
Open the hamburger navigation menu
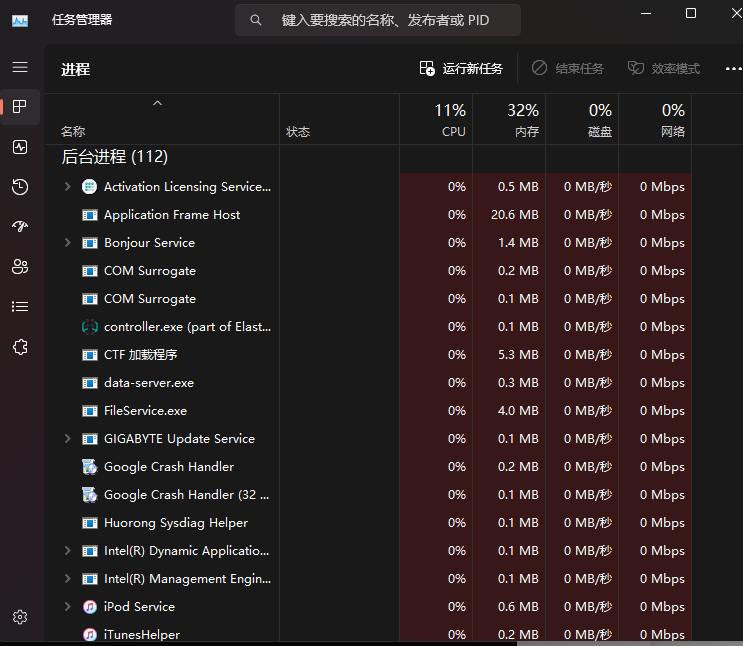pyautogui.click(x=20, y=67)
